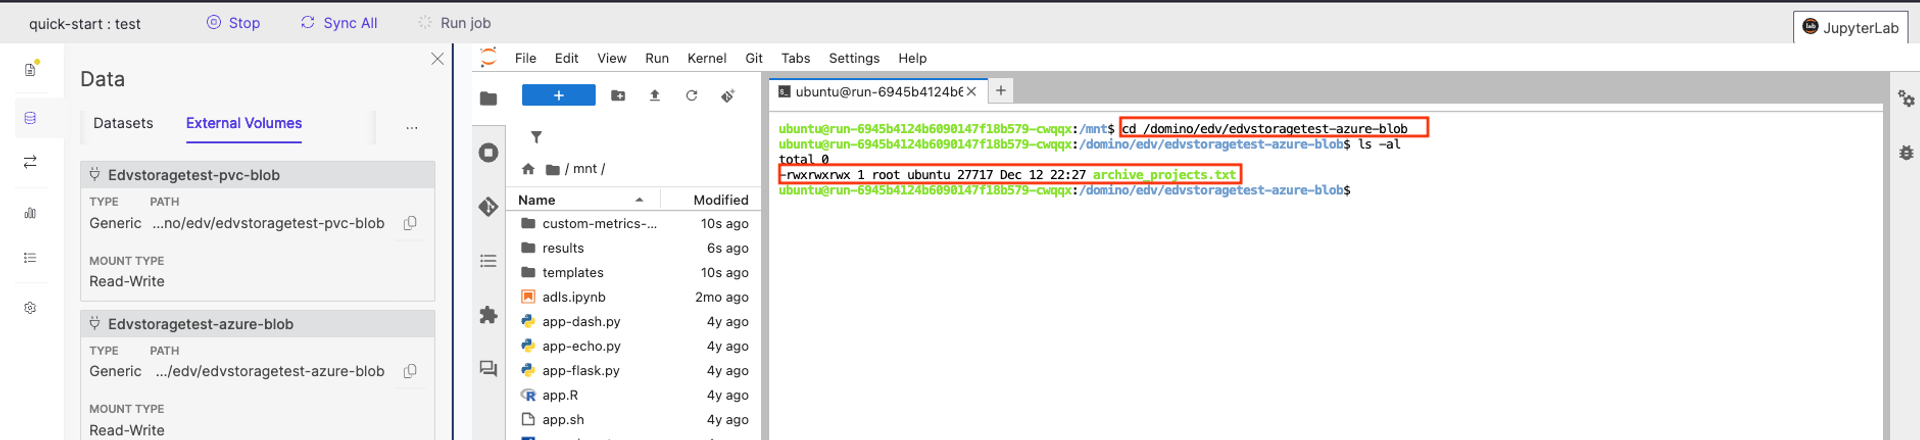Click the Git clone icon in toolbar

tap(728, 95)
